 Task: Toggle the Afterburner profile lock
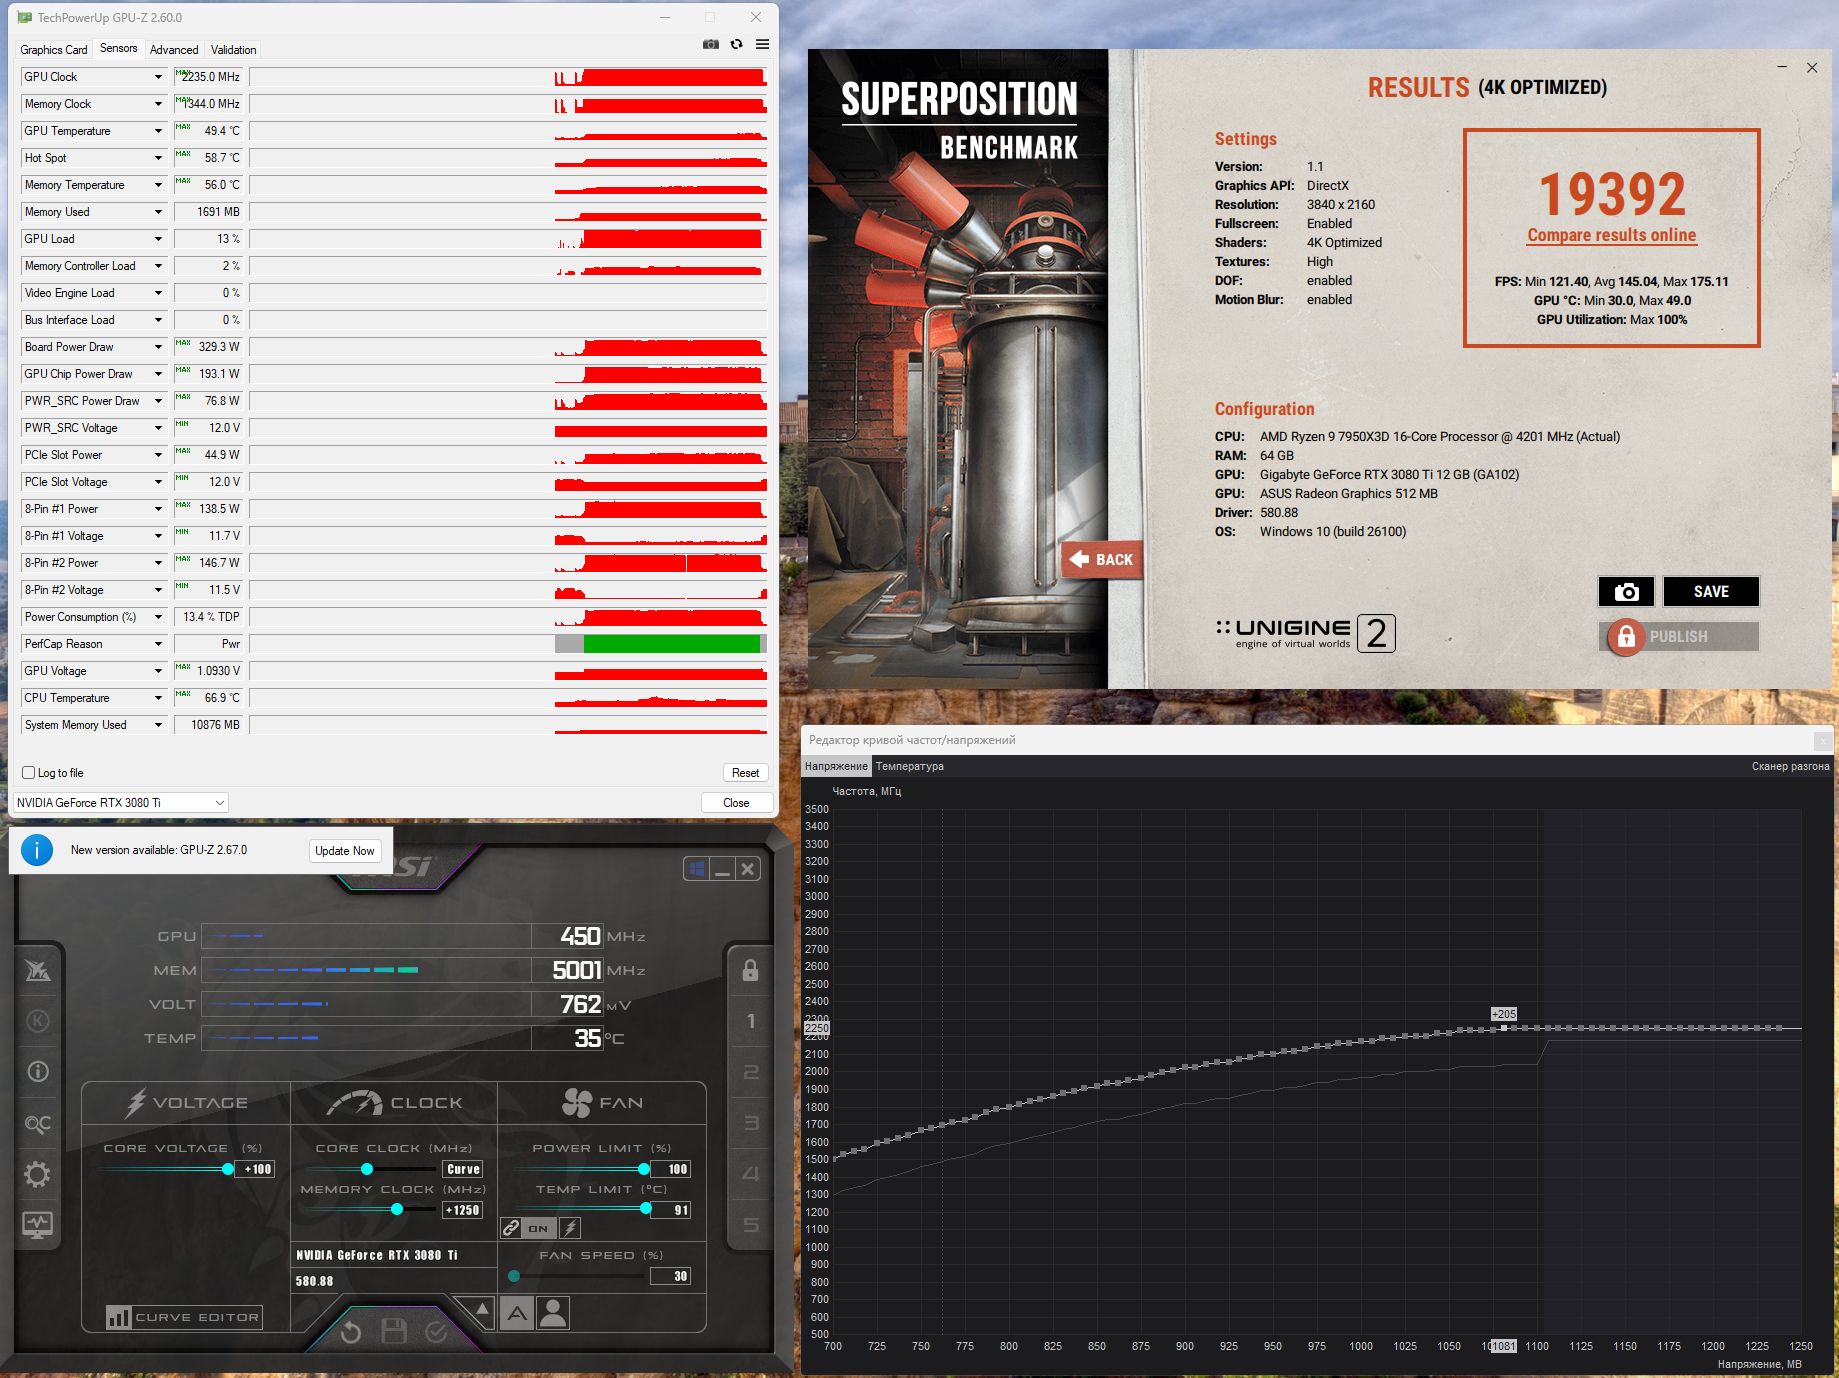pyautogui.click(x=750, y=970)
